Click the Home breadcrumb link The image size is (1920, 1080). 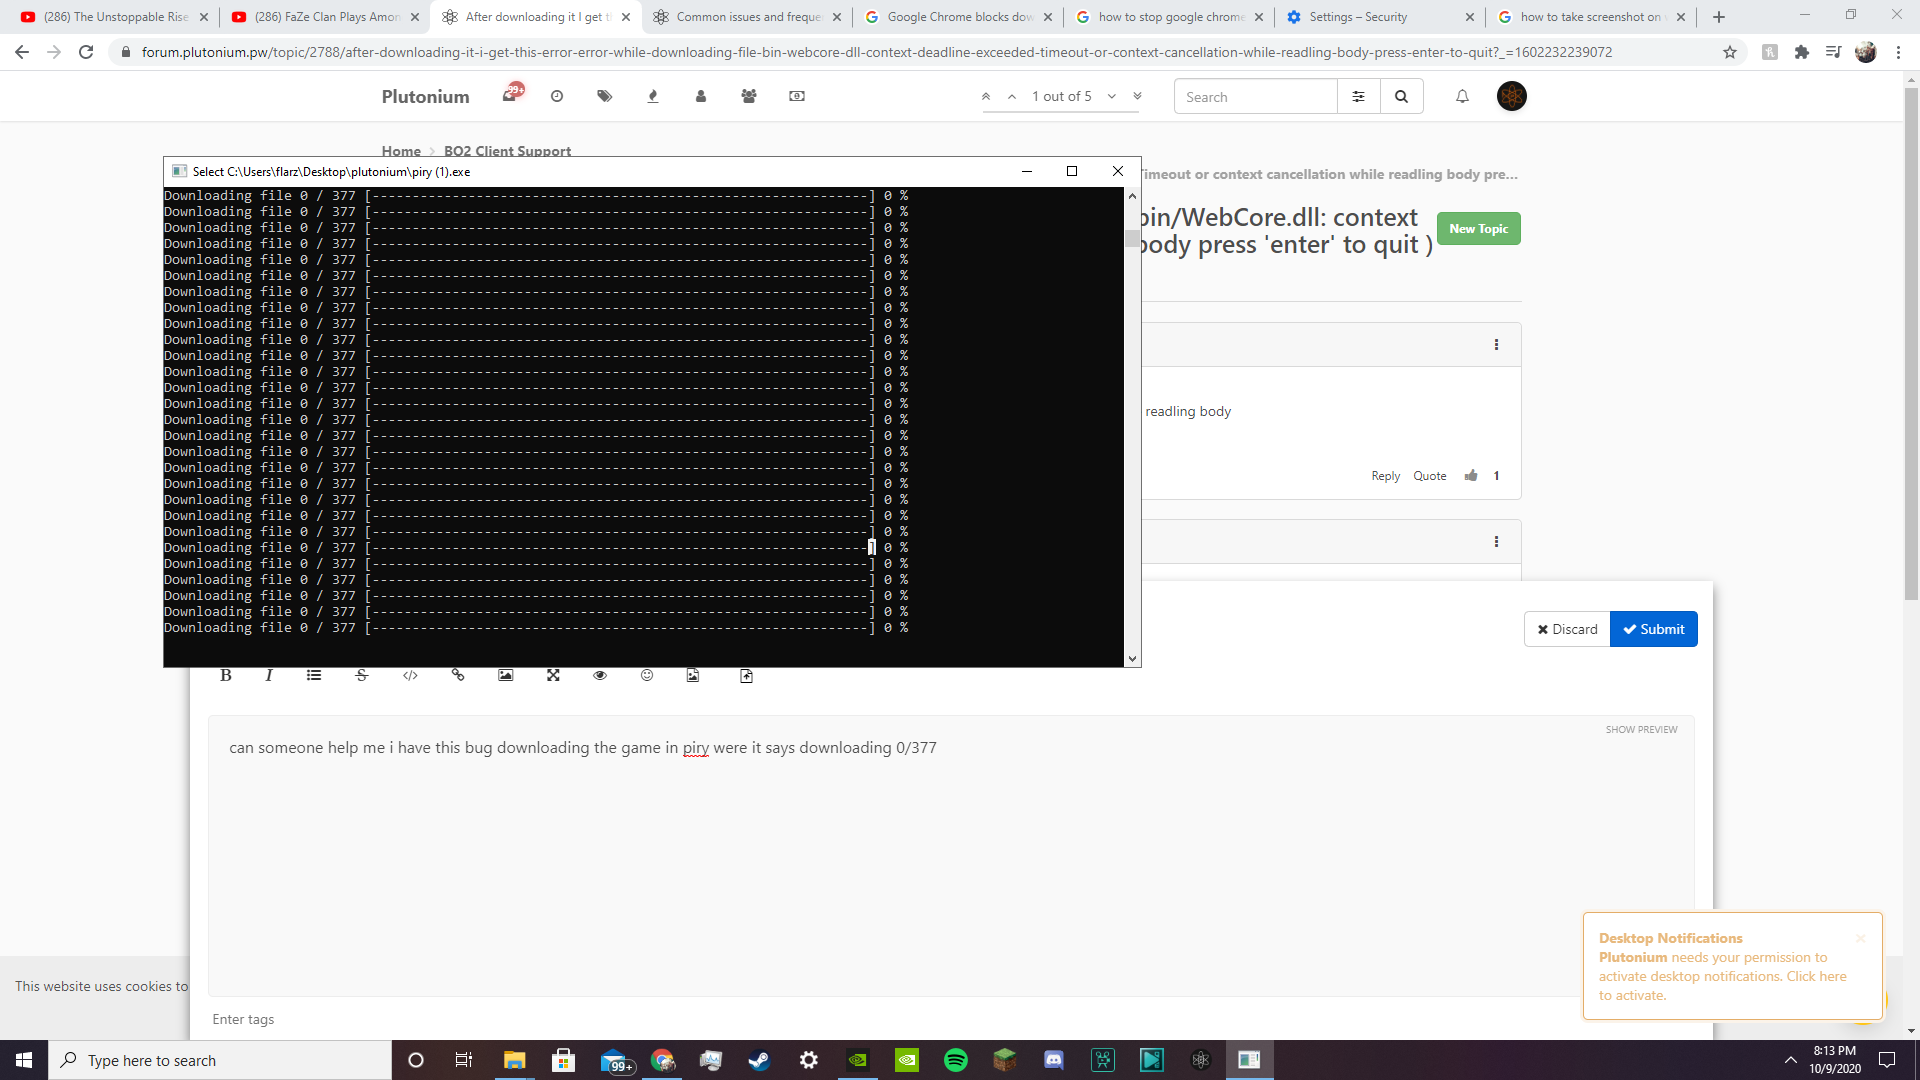click(x=401, y=151)
